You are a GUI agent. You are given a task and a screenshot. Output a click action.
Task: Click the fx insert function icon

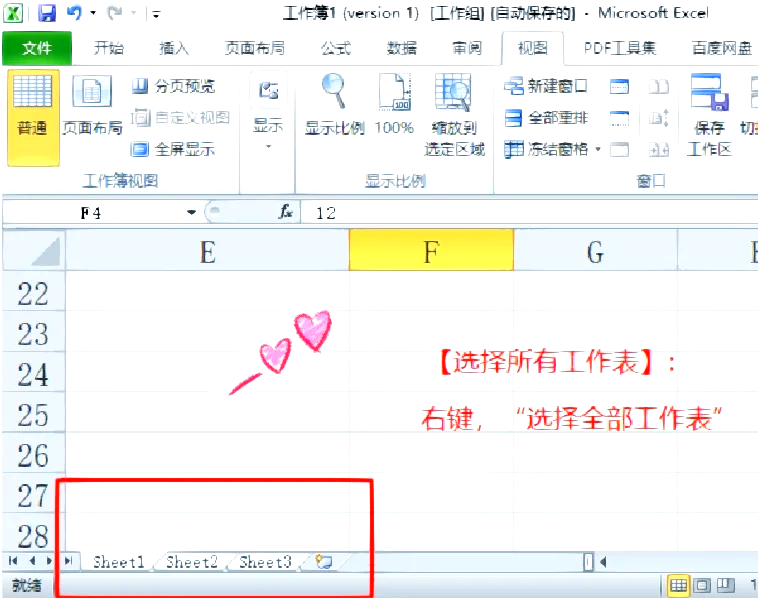(286, 212)
